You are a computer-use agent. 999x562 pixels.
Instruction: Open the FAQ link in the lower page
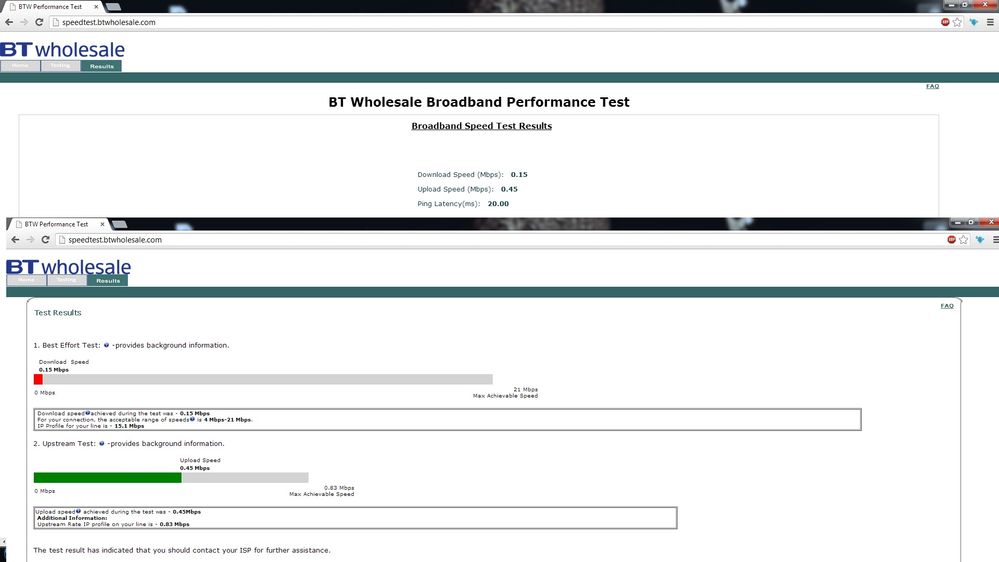(947, 306)
